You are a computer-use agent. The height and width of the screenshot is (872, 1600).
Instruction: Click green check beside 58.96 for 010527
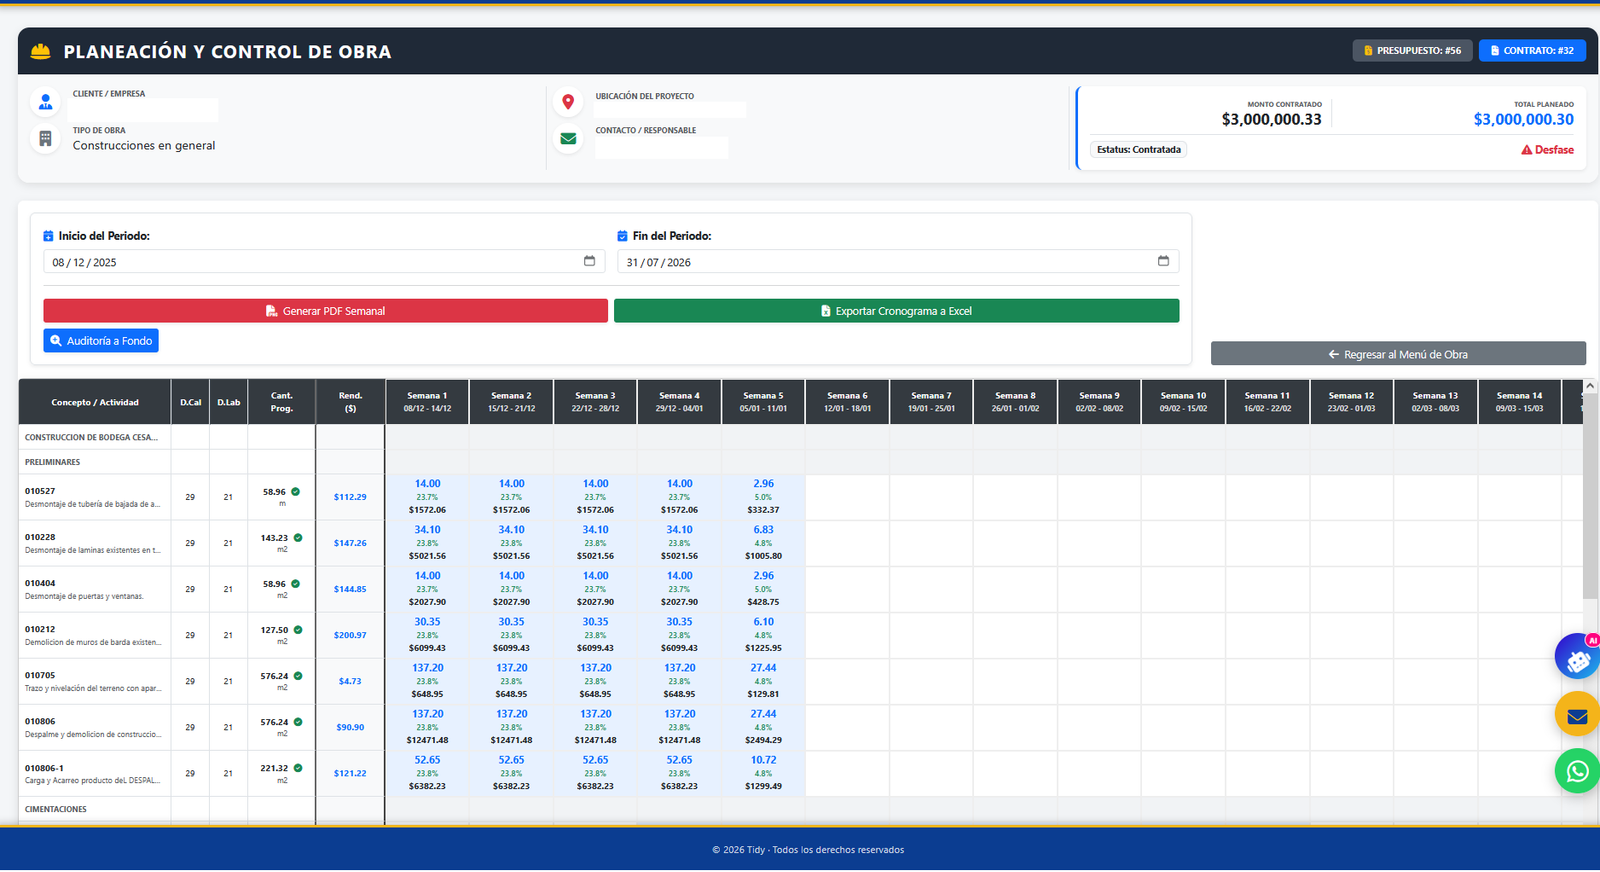tap(296, 492)
